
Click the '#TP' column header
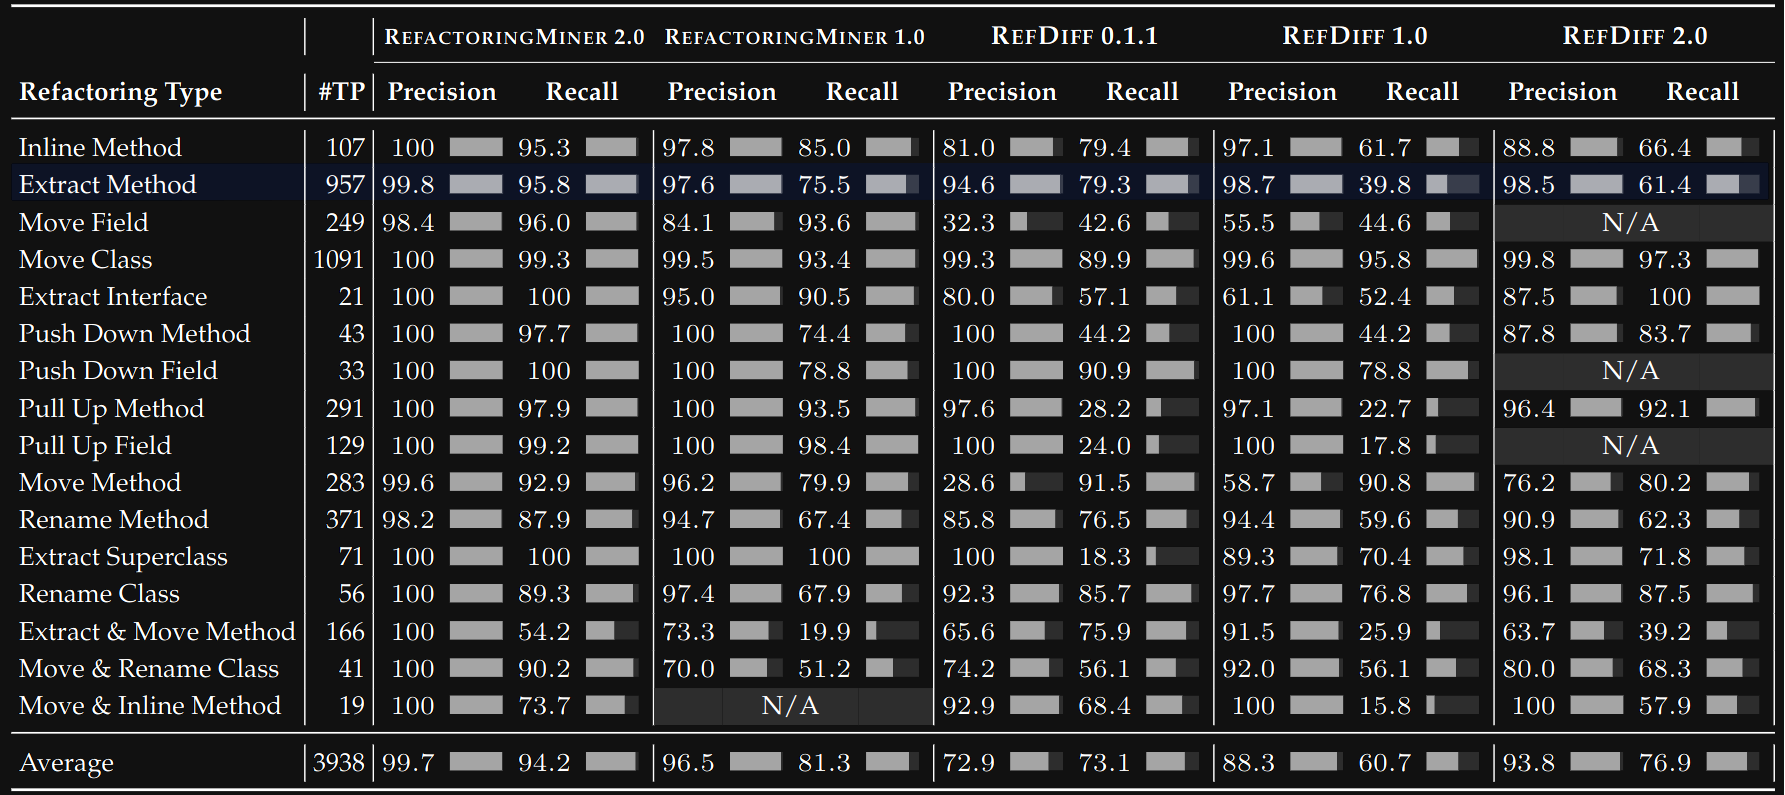point(341,92)
